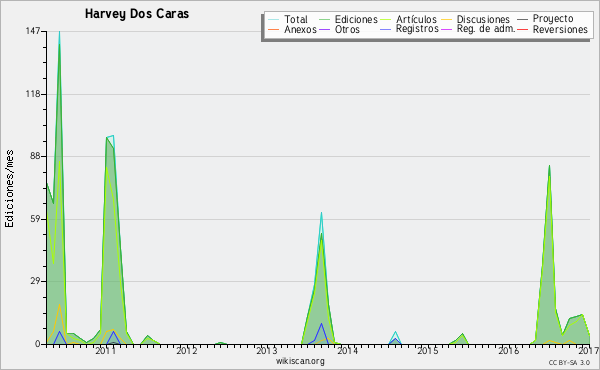The height and width of the screenshot is (370, 600).
Task: Click the x-axis year '2015'
Action: coord(428,350)
